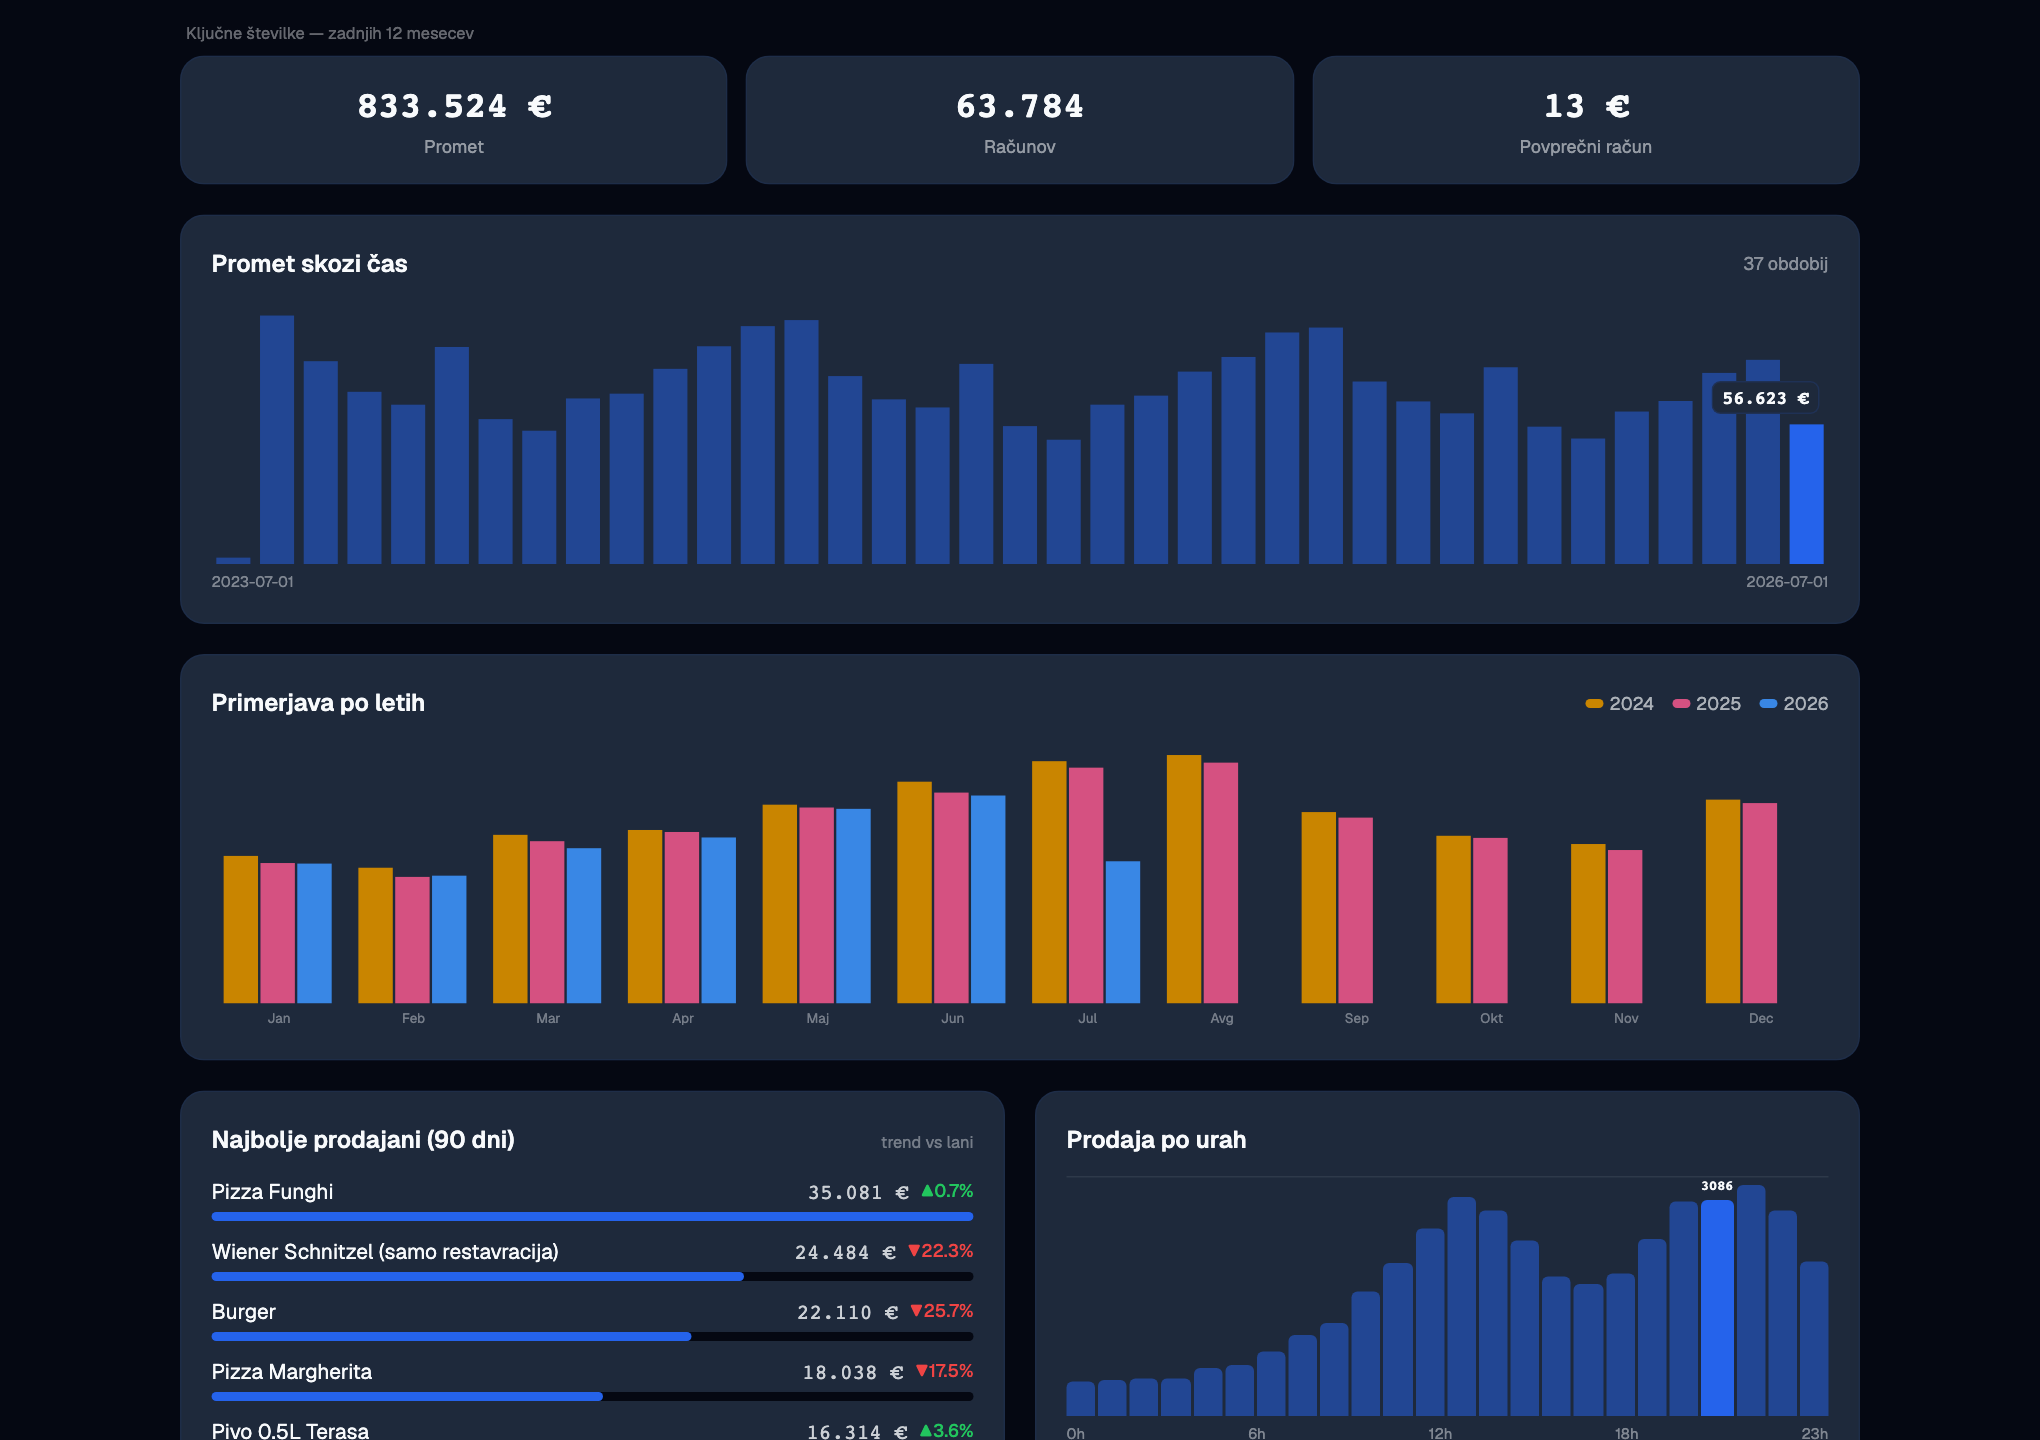Open the Povprečni račun card
2040x1440 pixels.
[1586, 120]
